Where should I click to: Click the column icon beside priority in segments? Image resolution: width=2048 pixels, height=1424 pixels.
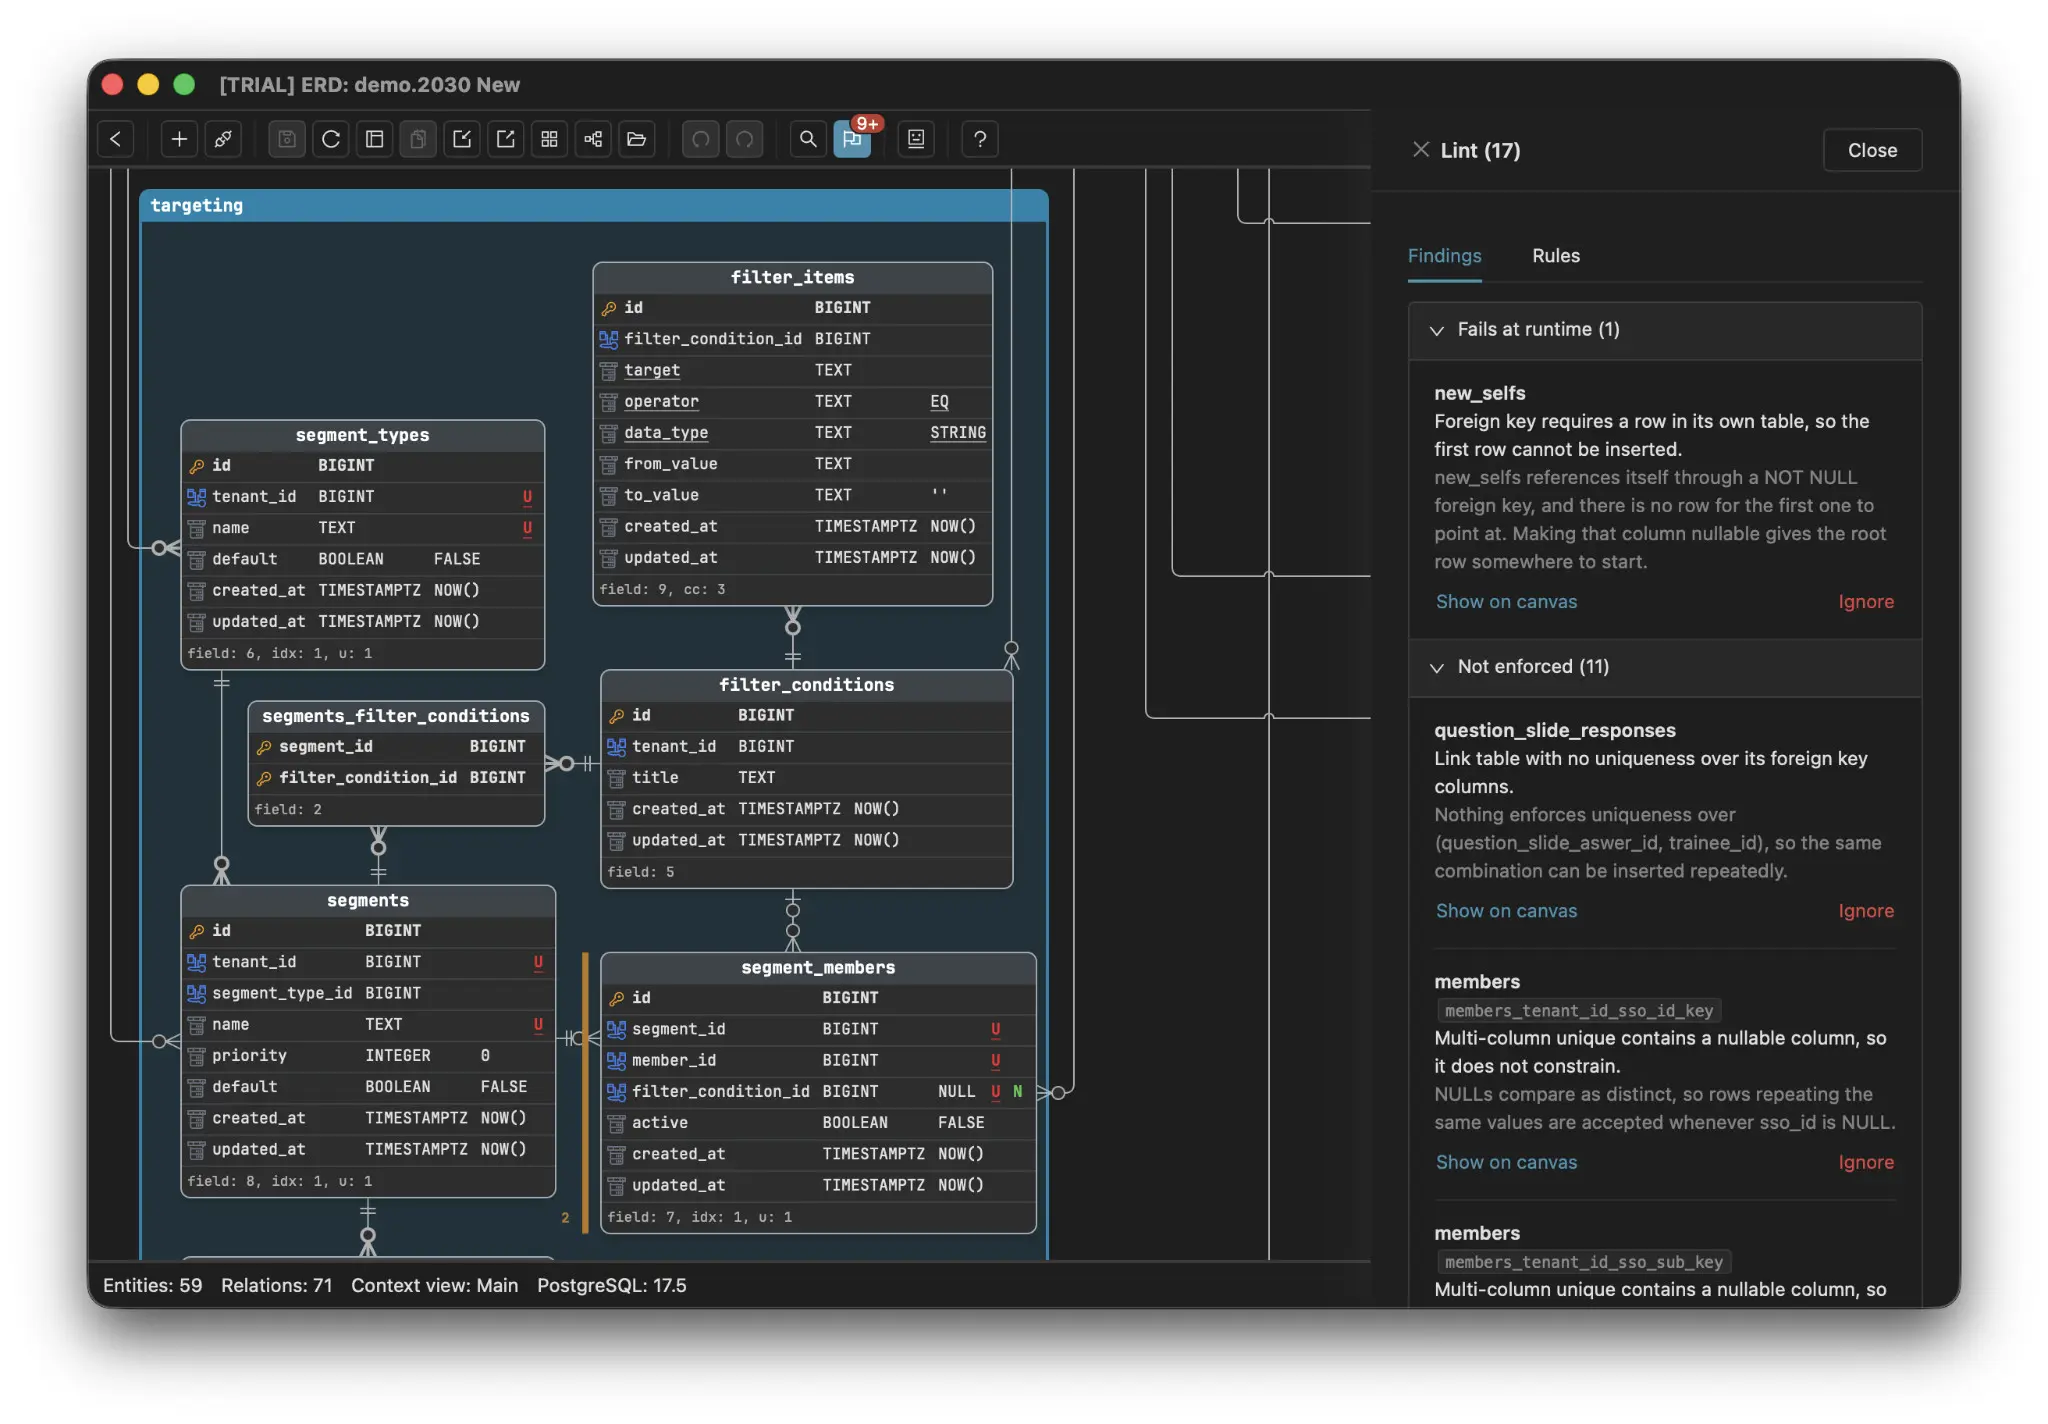pyautogui.click(x=196, y=1056)
